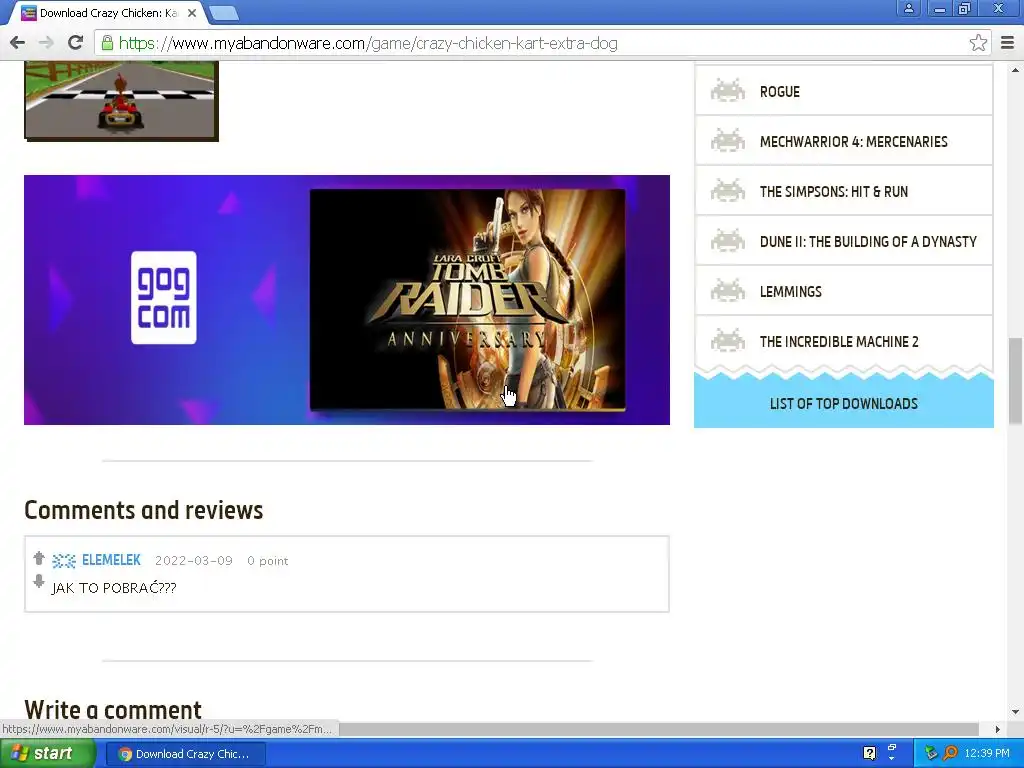Image resolution: width=1024 pixels, height=768 pixels.
Task: Click the invader icon beside Lemmings
Action: [x=728, y=291]
